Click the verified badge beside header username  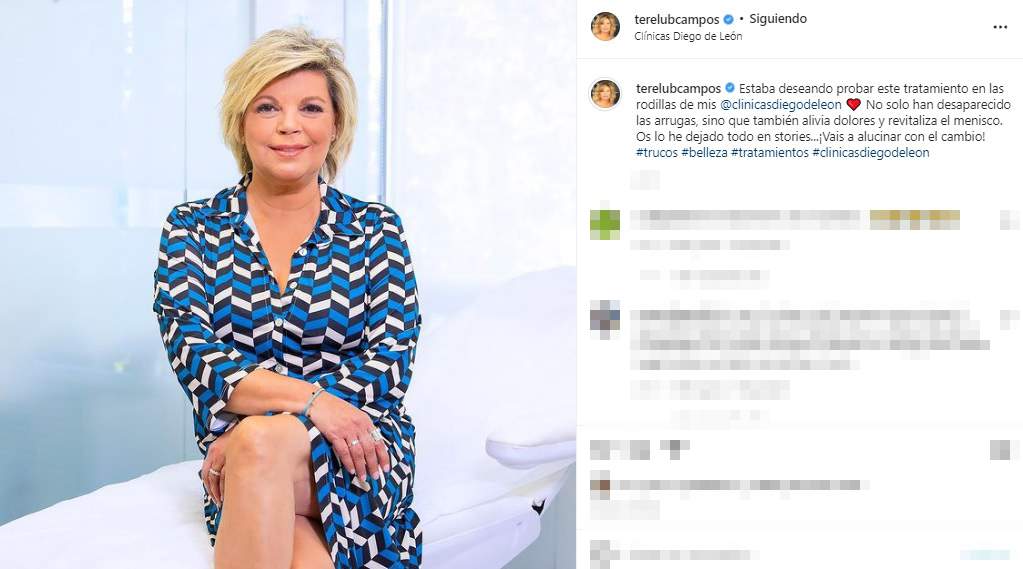(x=728, y=20)
